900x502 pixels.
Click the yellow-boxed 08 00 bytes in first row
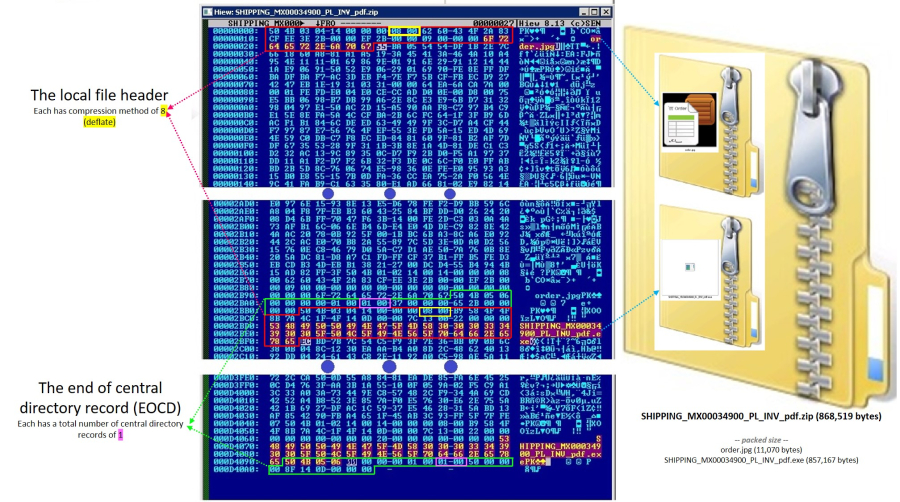tap(405, 30)
